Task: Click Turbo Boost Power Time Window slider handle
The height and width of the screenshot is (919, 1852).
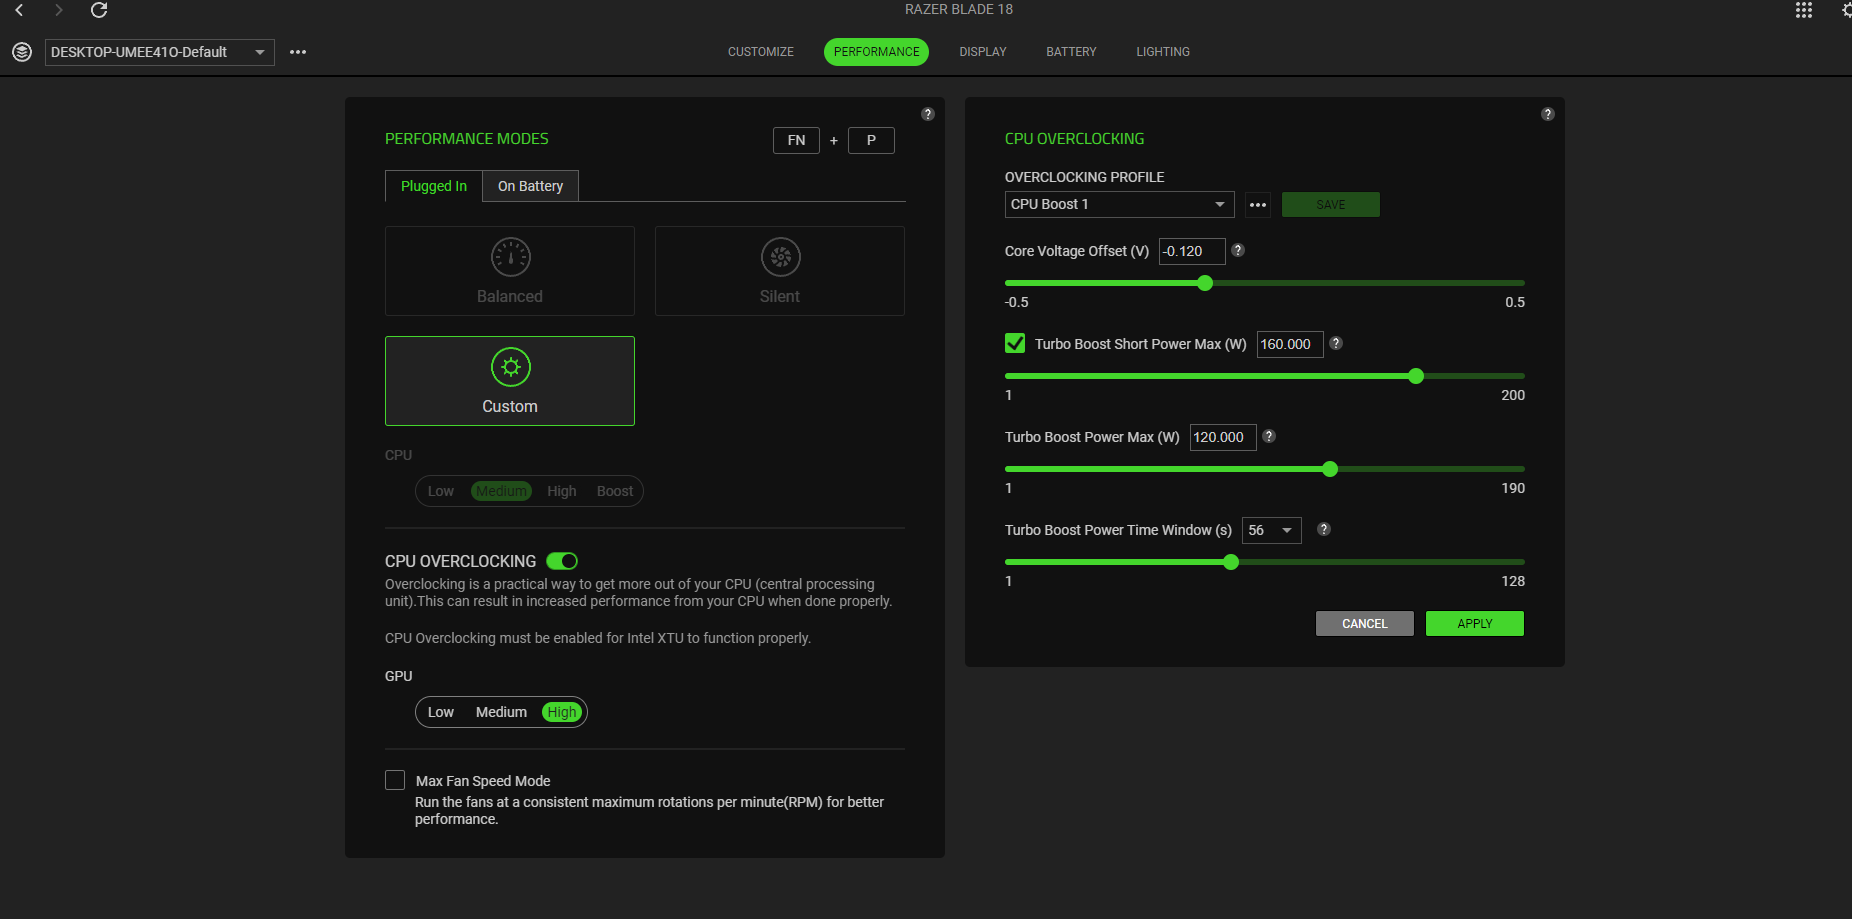Action: point(1231,562)
